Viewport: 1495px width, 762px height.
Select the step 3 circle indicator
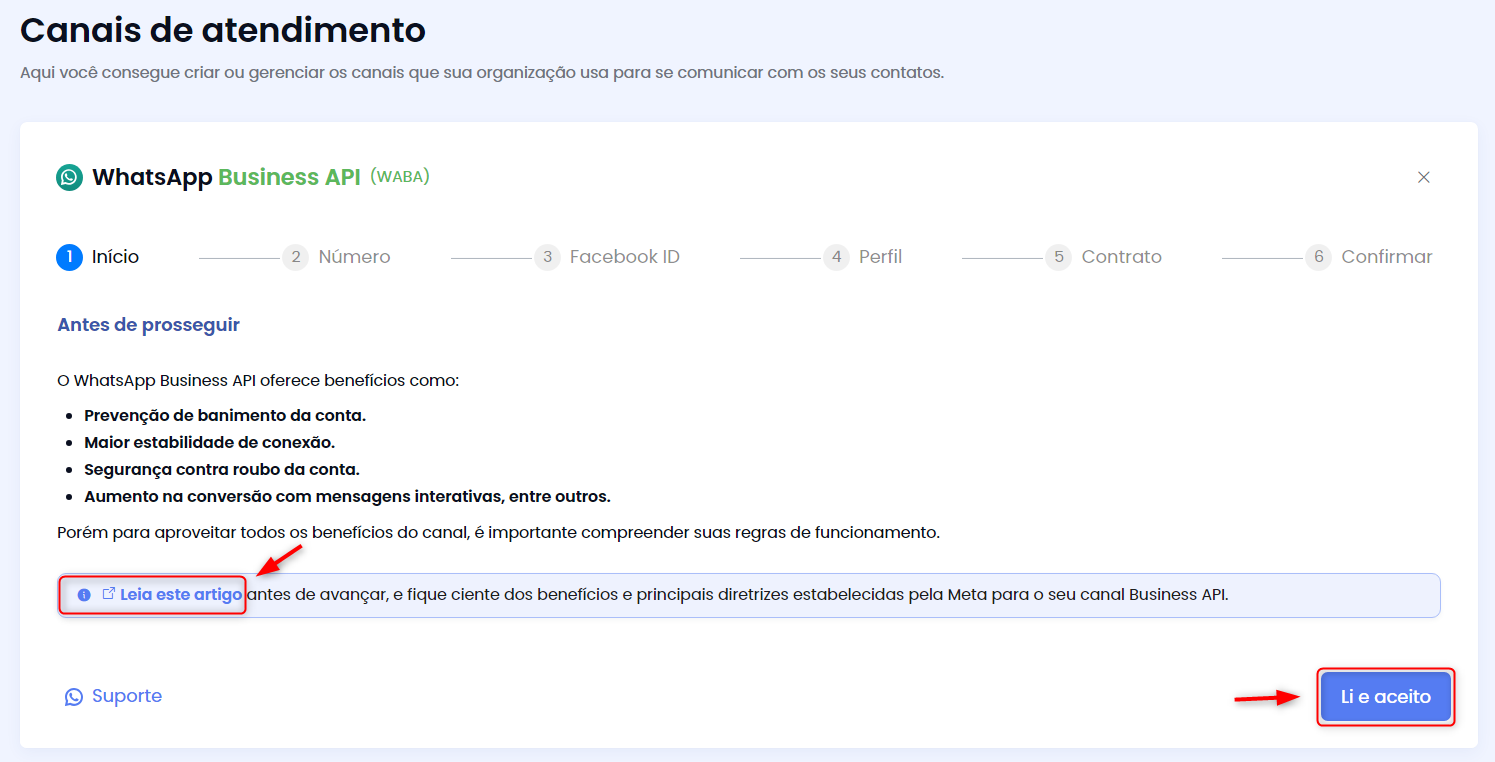[x=546, y=257]
